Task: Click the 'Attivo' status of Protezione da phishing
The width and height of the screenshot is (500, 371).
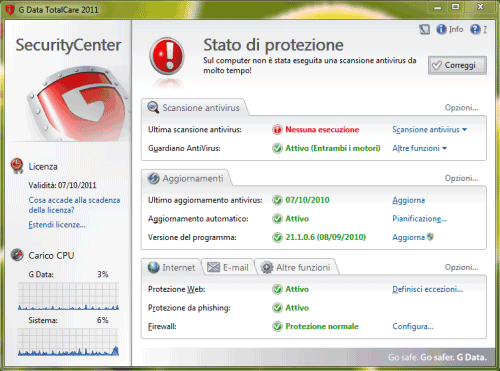Action: click(x=297, y=308)
